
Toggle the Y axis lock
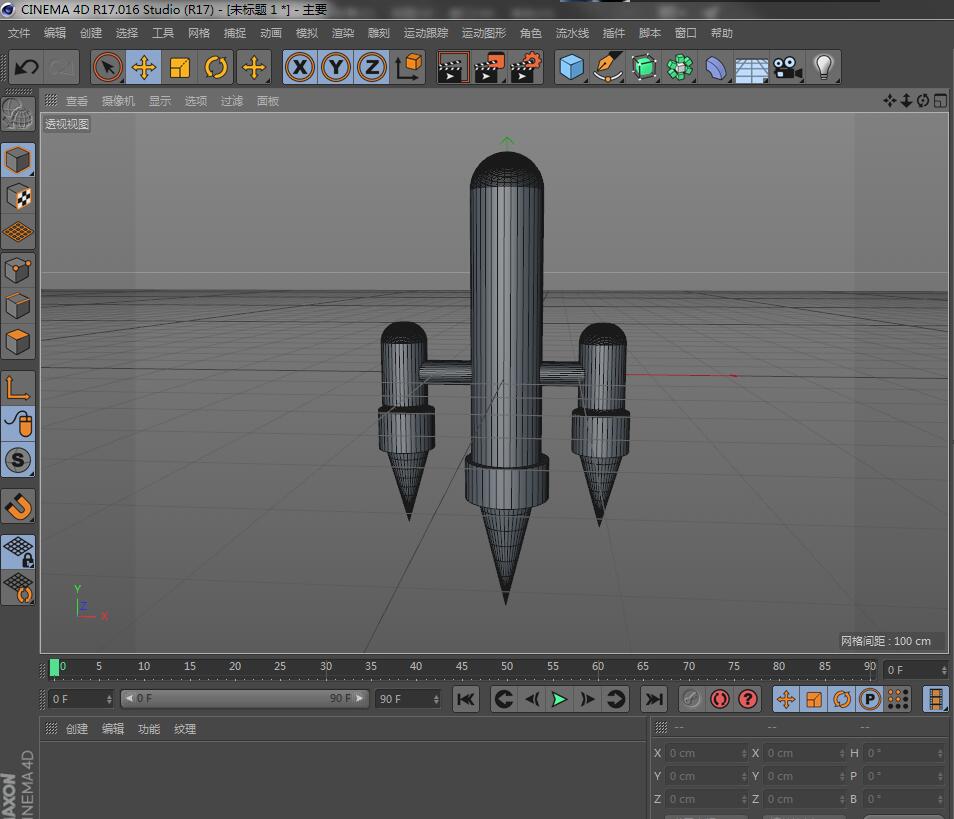336,68
